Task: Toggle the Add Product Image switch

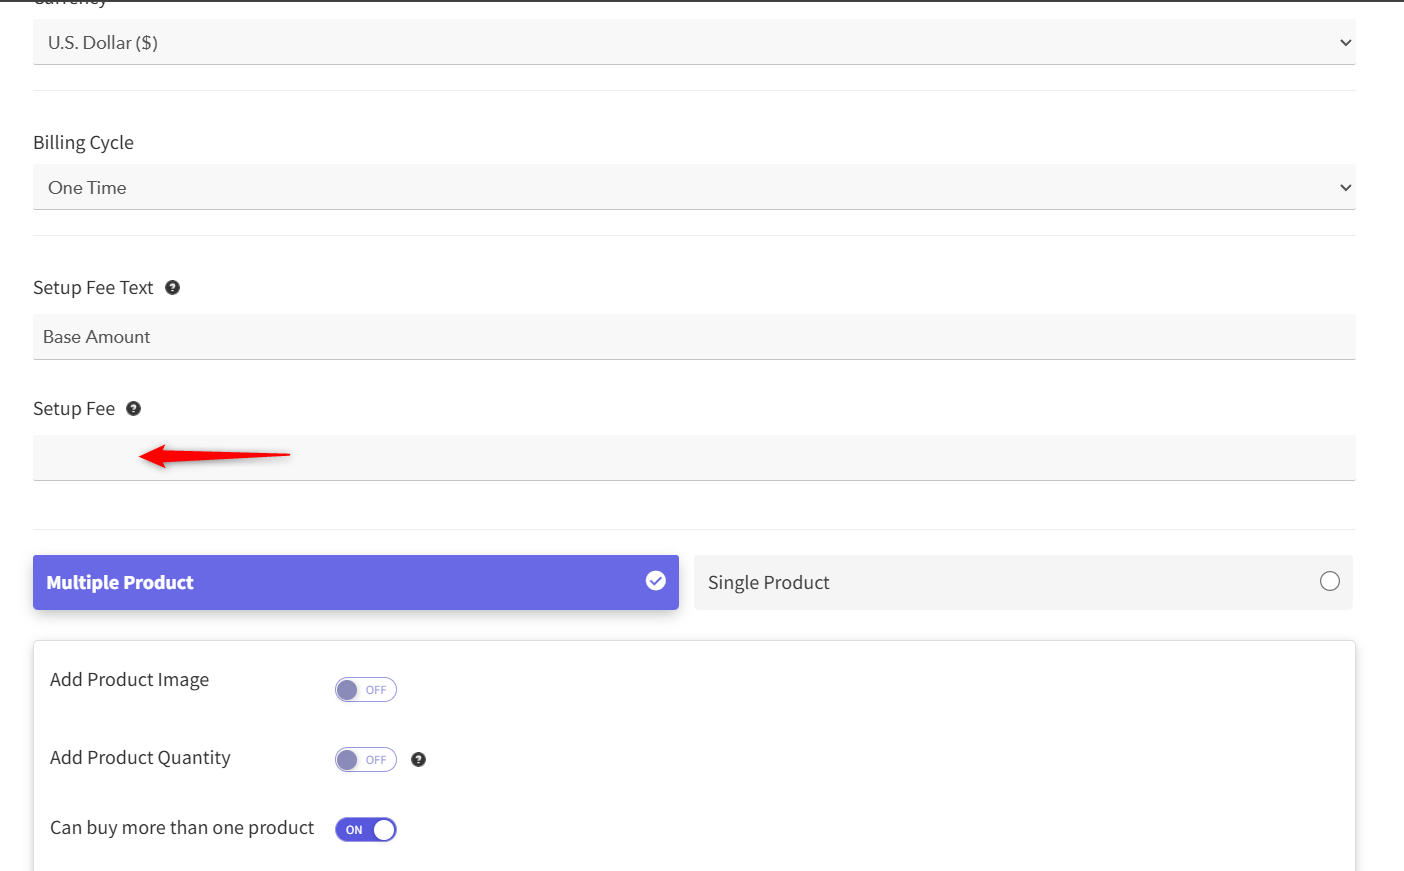Action: 366,690
